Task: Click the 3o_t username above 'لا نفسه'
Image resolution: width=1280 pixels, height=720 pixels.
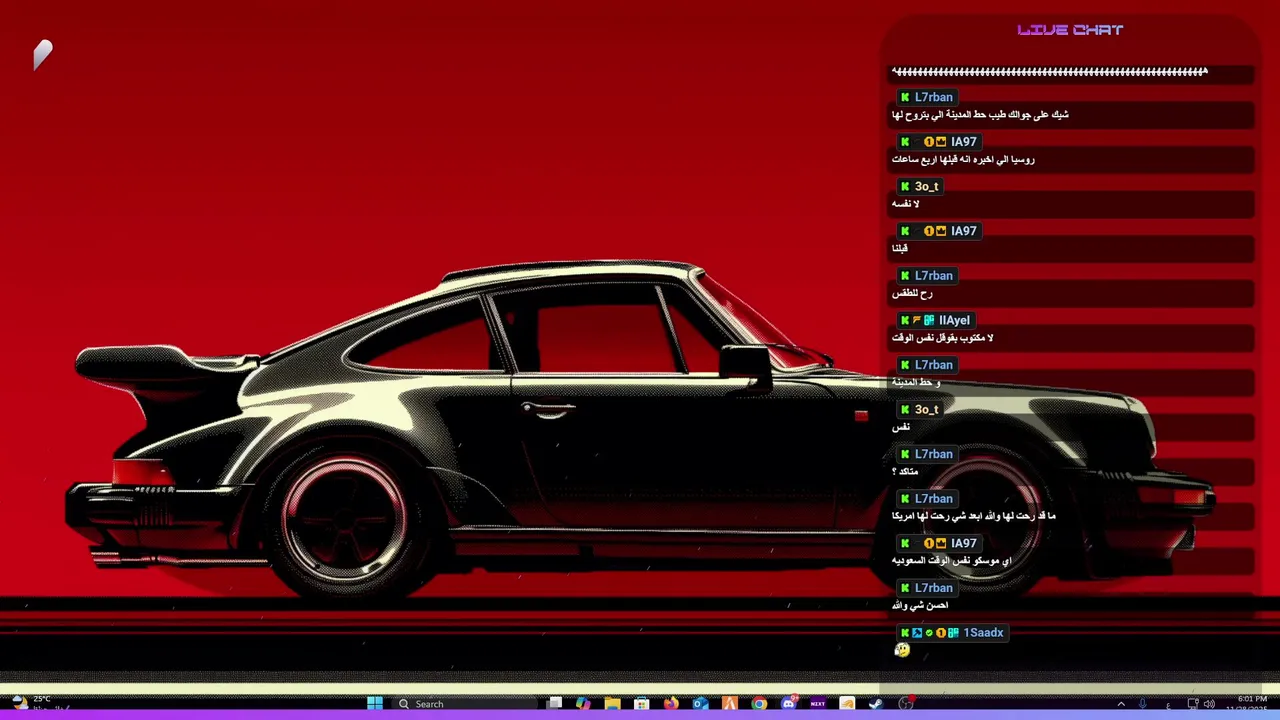Action: (x=926, y=187)
